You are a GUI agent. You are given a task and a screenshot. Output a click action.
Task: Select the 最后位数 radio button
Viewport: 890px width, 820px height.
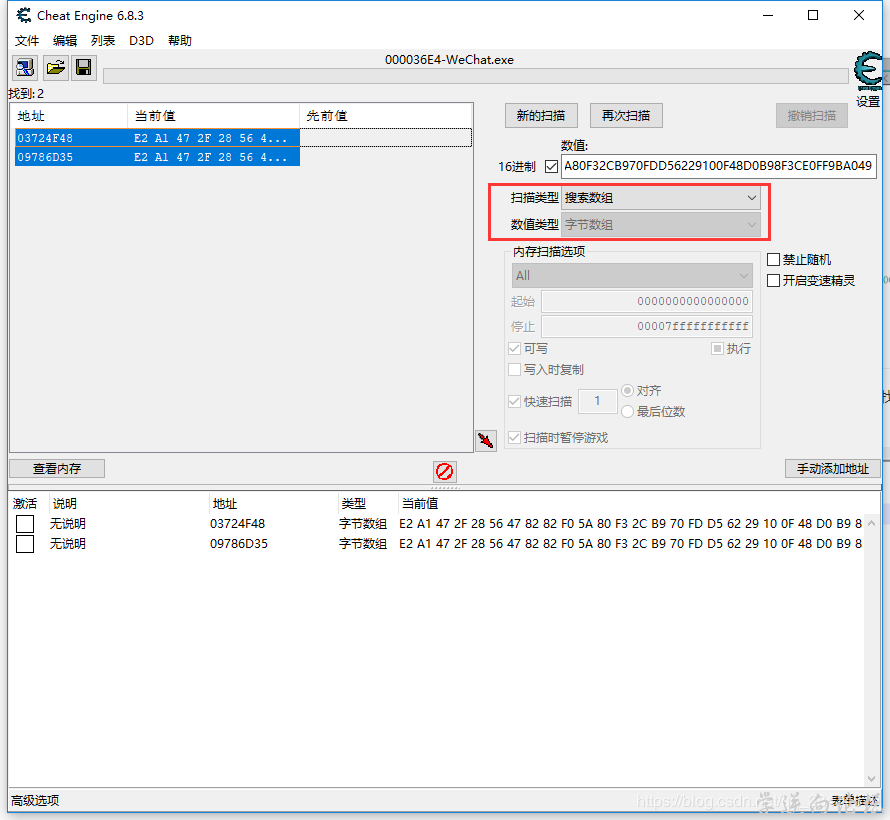point(627,411)
